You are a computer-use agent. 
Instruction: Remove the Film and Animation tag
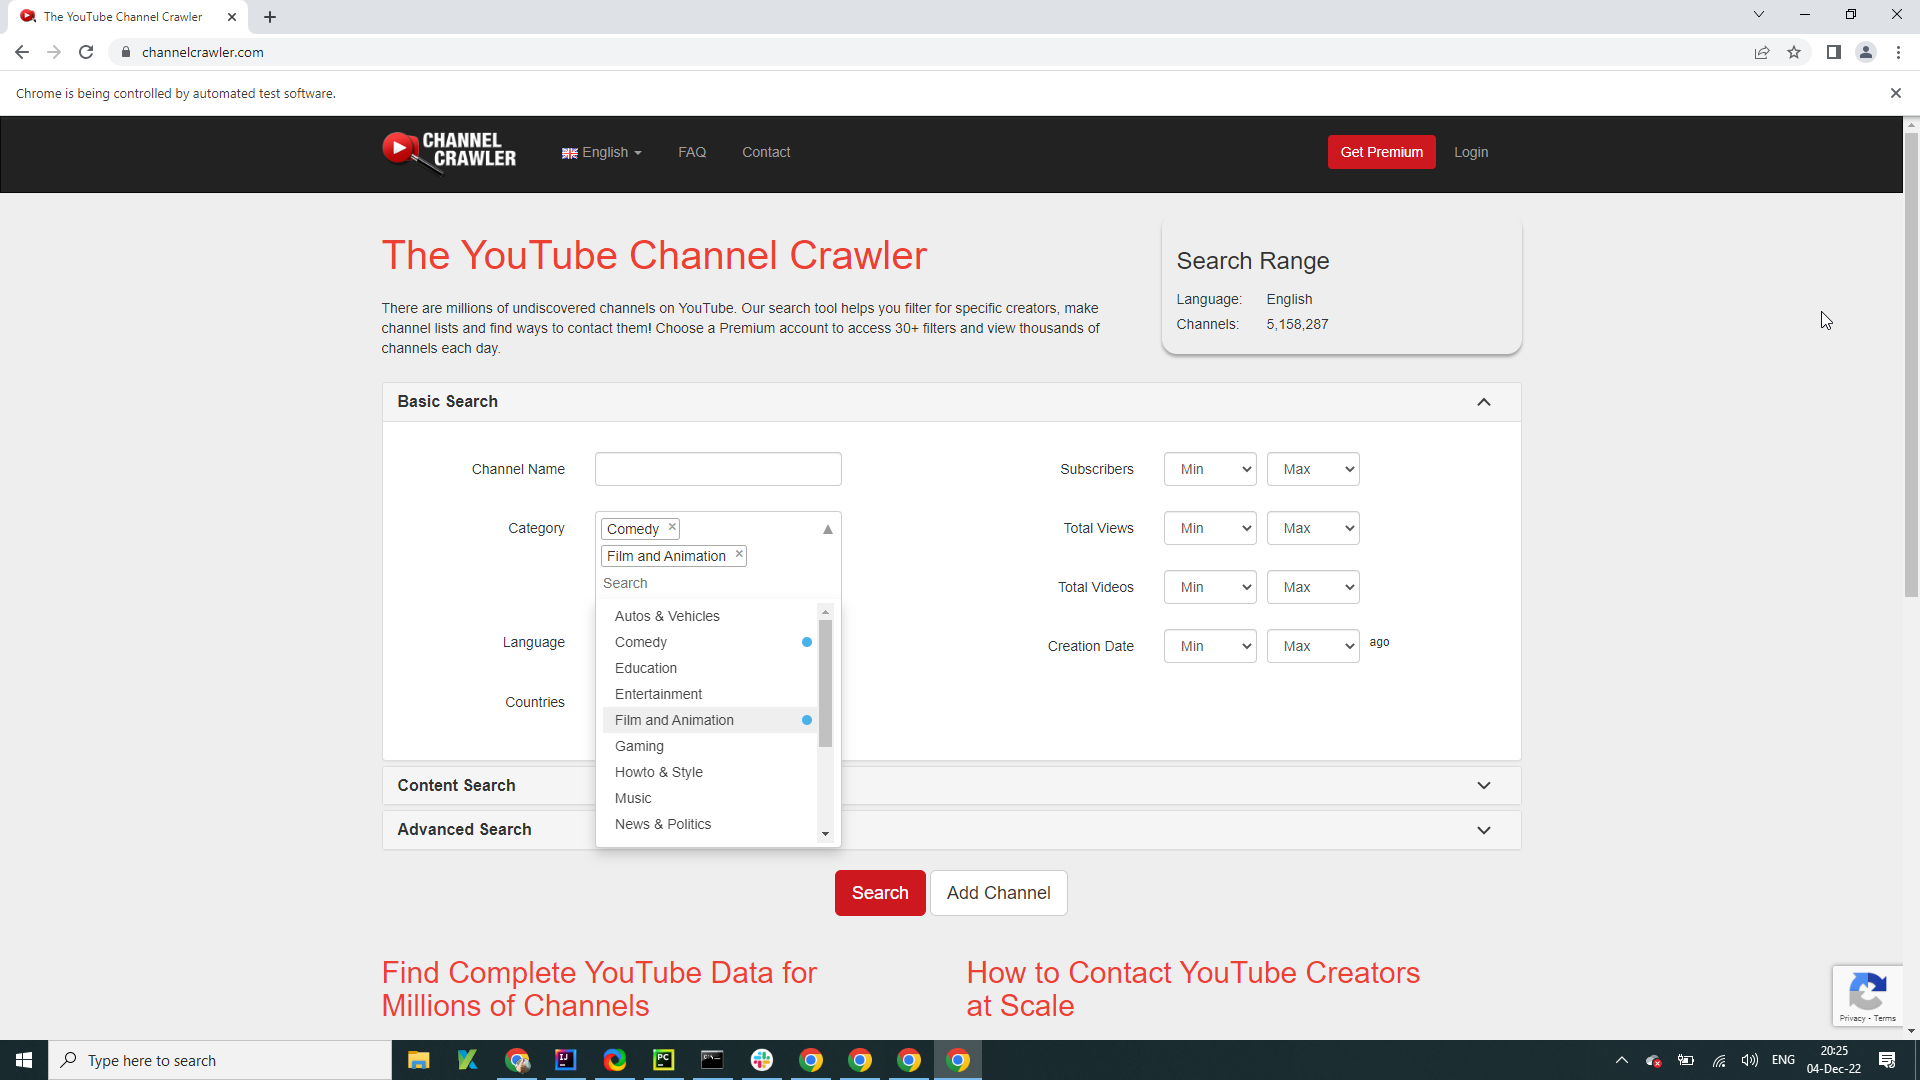click(740, 554)
